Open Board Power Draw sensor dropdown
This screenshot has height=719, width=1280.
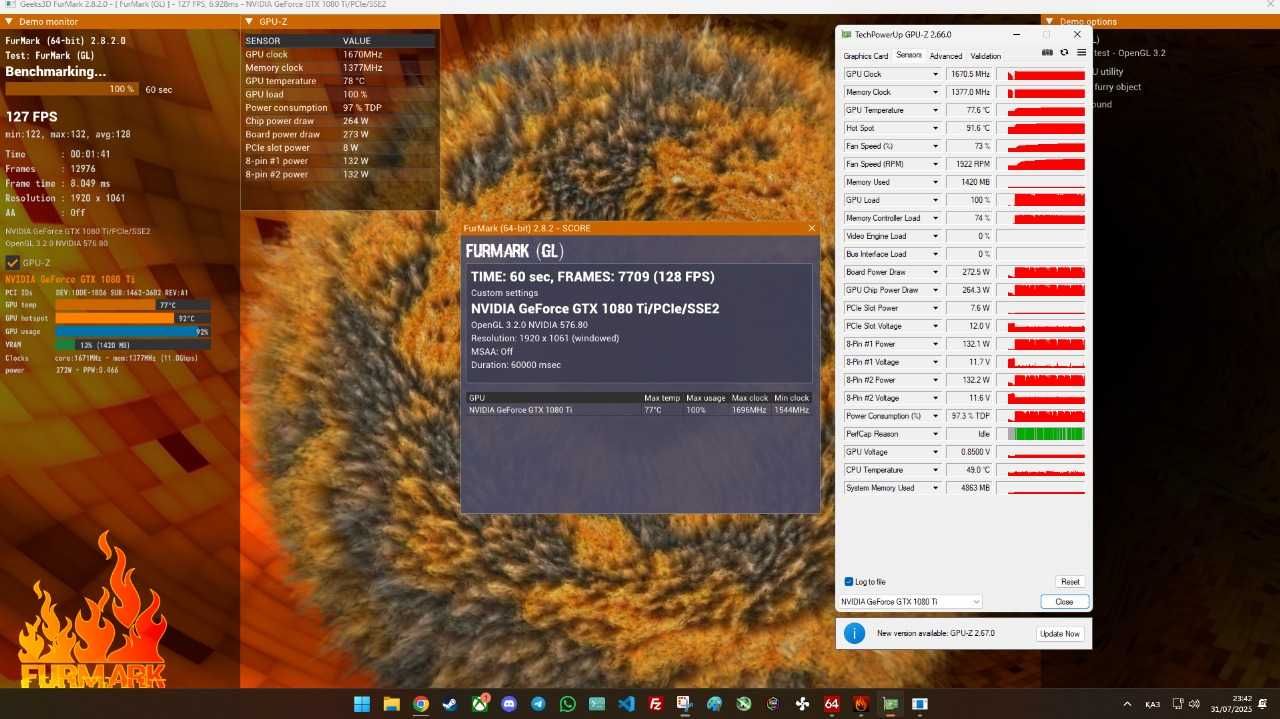click(936, 272)
